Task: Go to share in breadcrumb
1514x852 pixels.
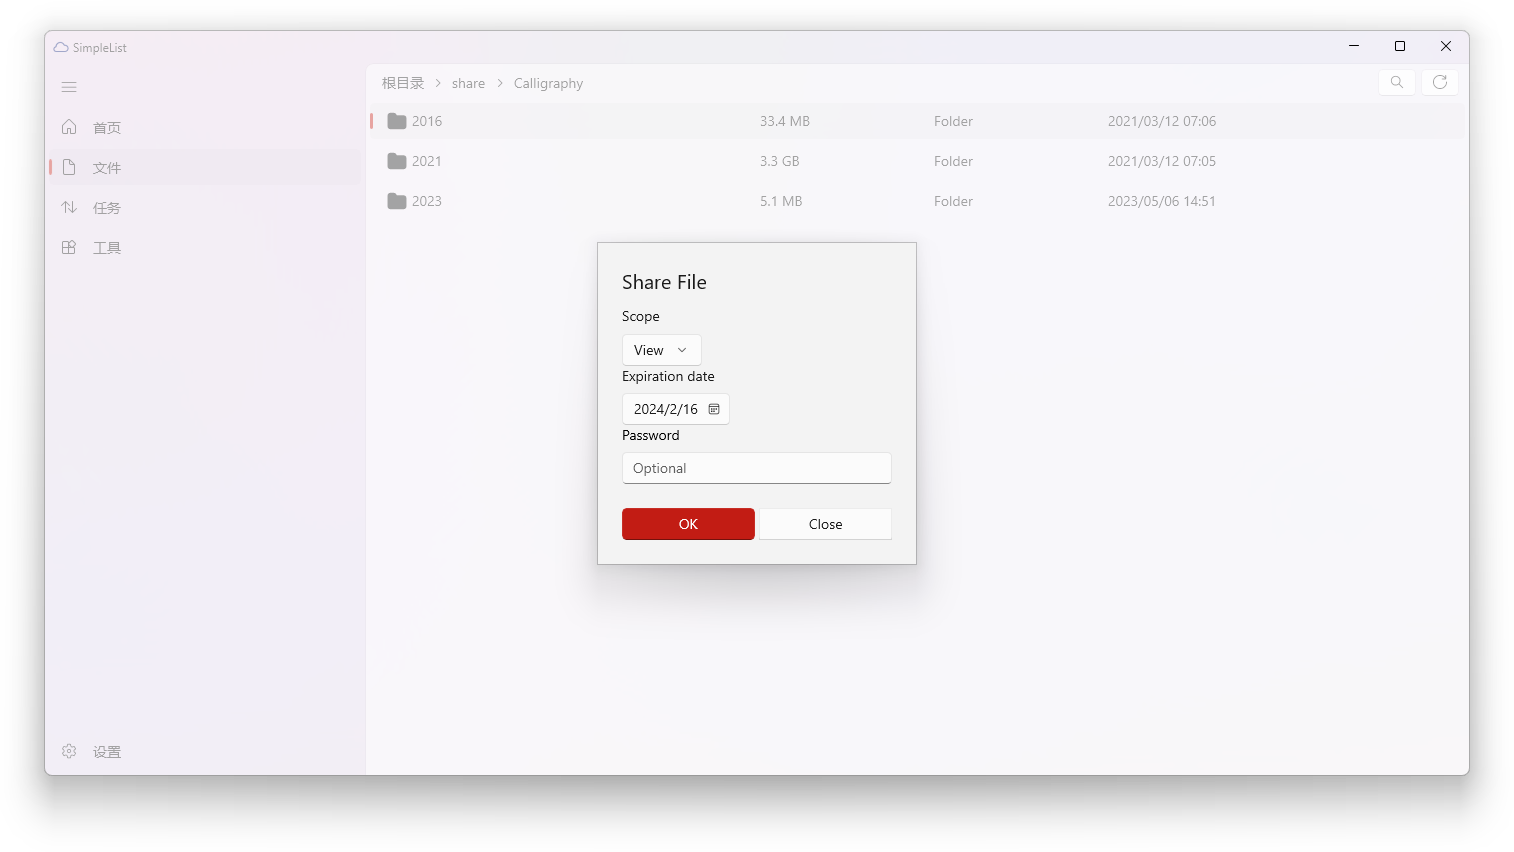Action: click(468, 83)
